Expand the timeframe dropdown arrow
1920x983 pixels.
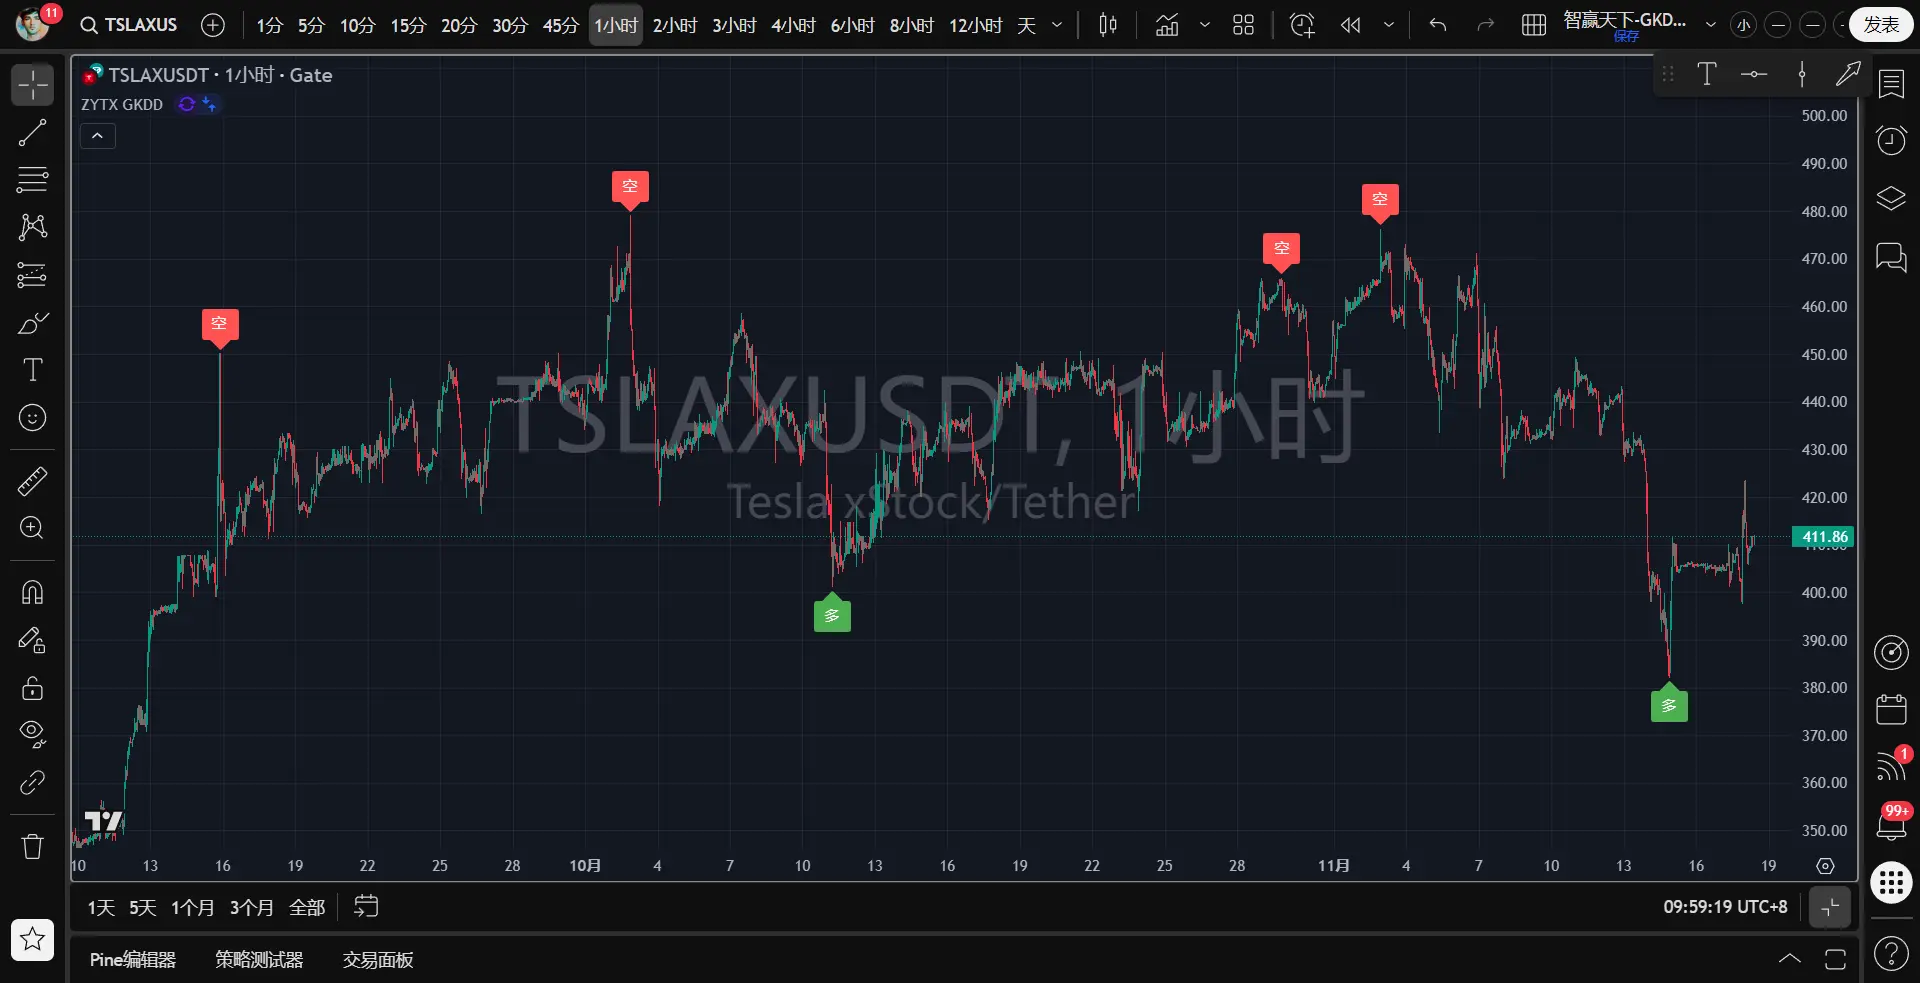pyautogui.click(x=1057, y=25)
